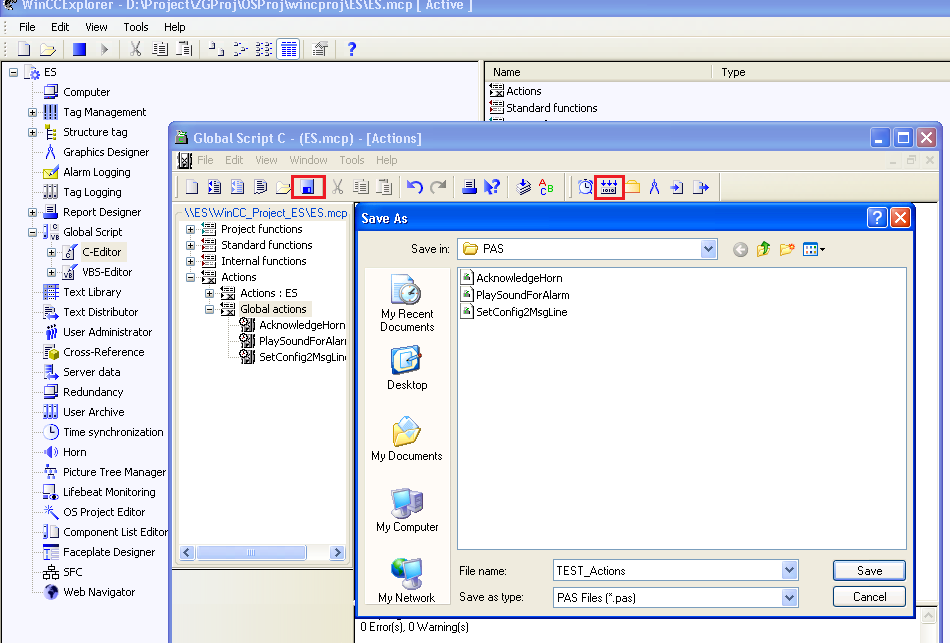Expand Tag Management node in ES tree
The width and height of the screenshot is (950, 643).
[32, 112]
